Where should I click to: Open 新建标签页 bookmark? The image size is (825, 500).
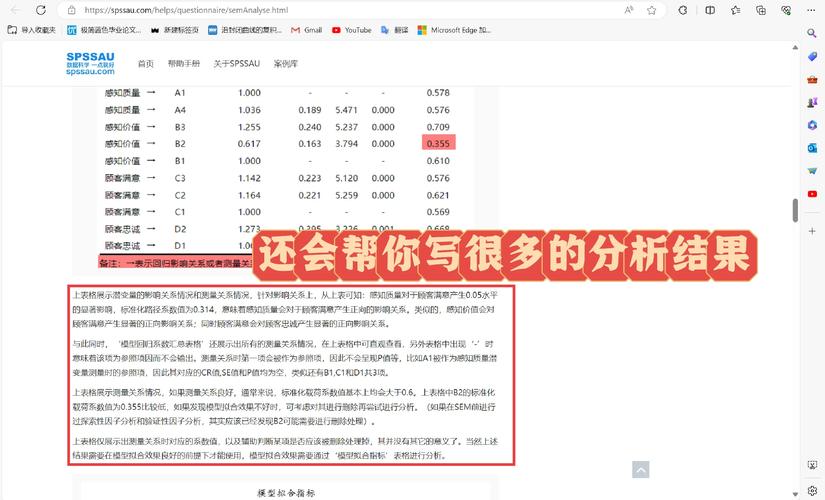[175, 31]
